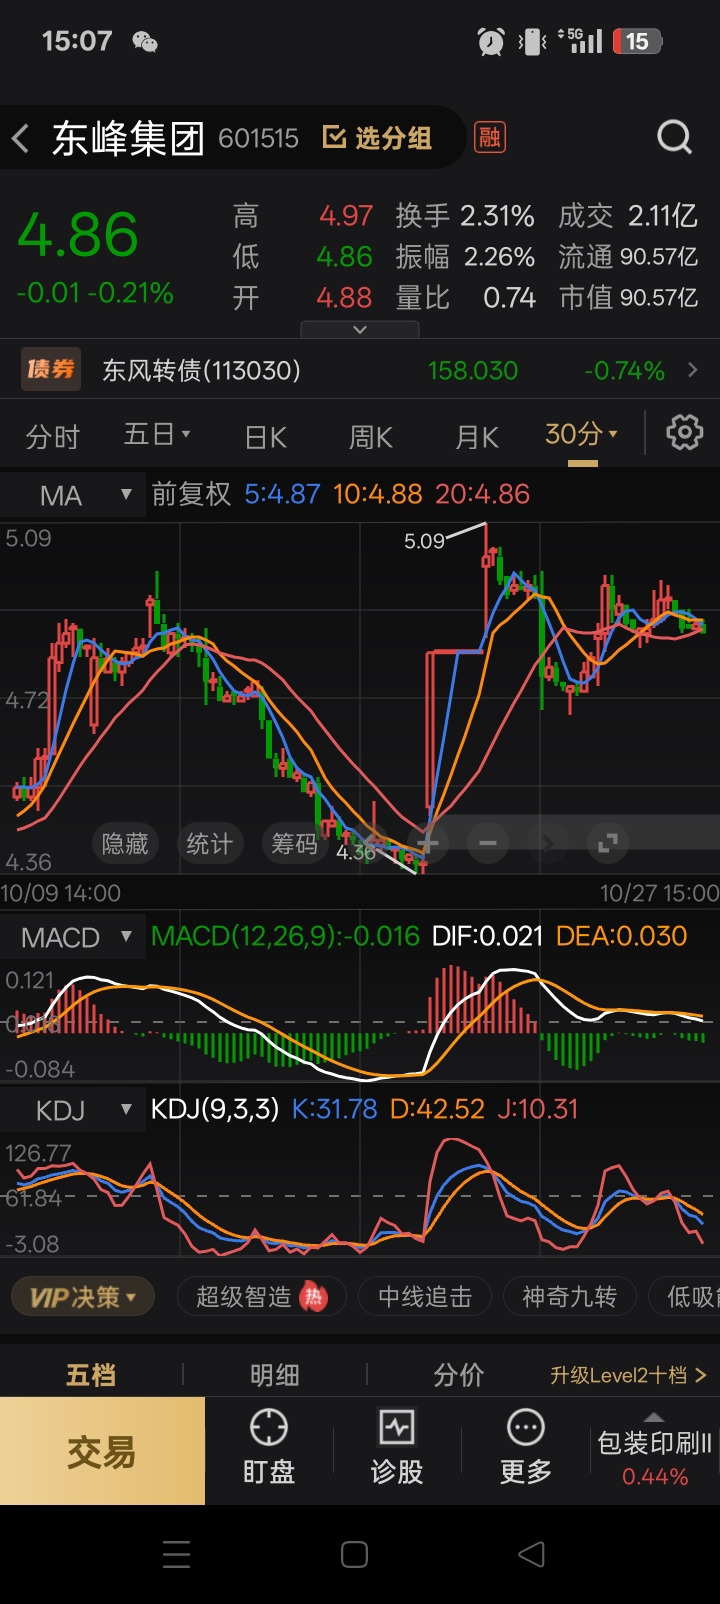Tap 隐藏 button on chart
Viewport: 720px width, 1604px height.
click(125, 844)
